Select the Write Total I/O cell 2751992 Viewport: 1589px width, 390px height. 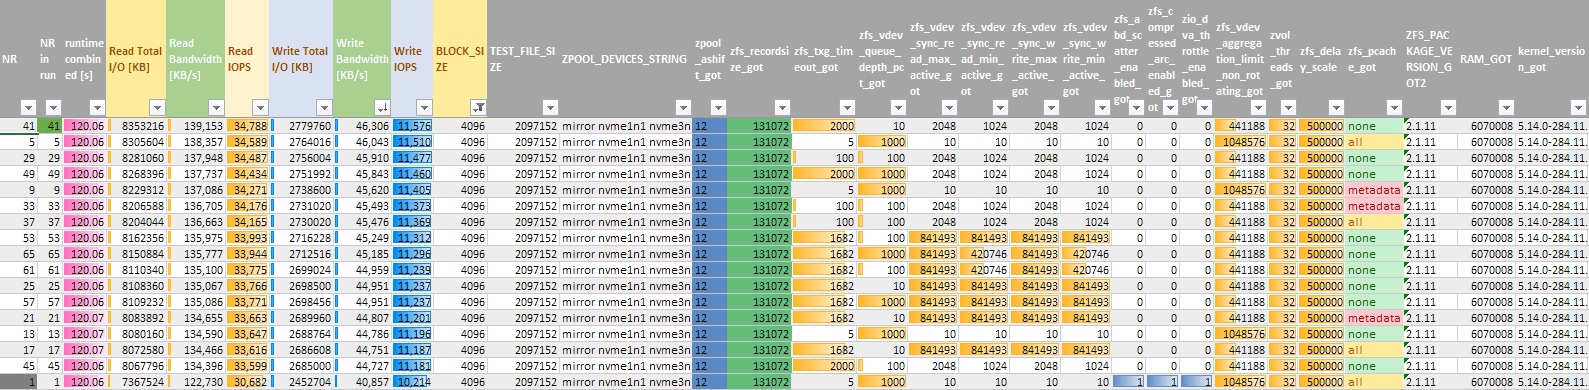pos(301,174)
